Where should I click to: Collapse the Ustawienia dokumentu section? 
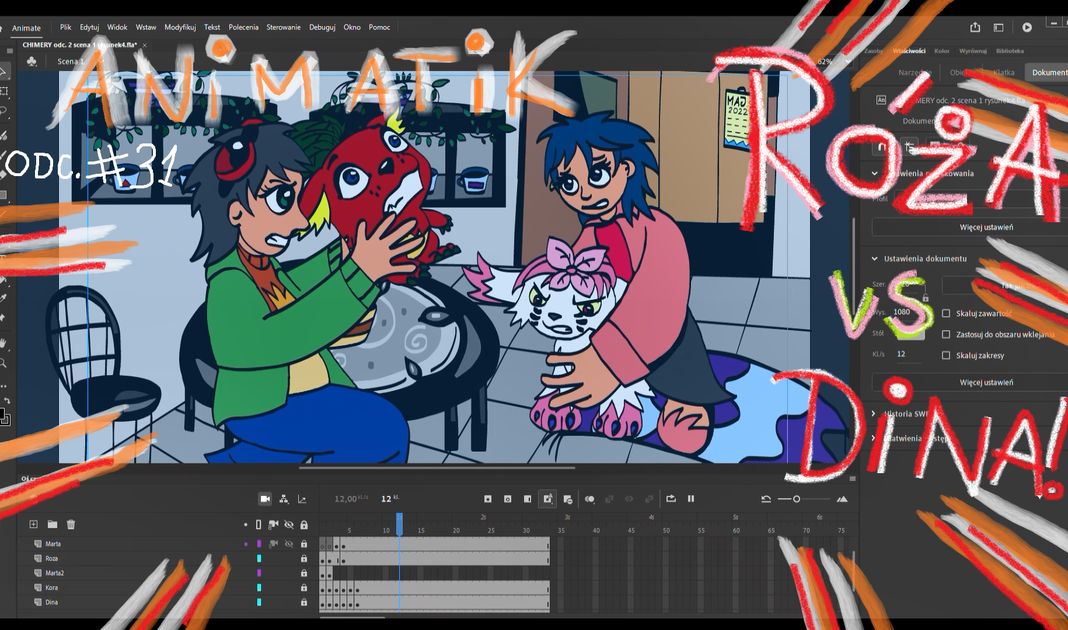(875, 259)
